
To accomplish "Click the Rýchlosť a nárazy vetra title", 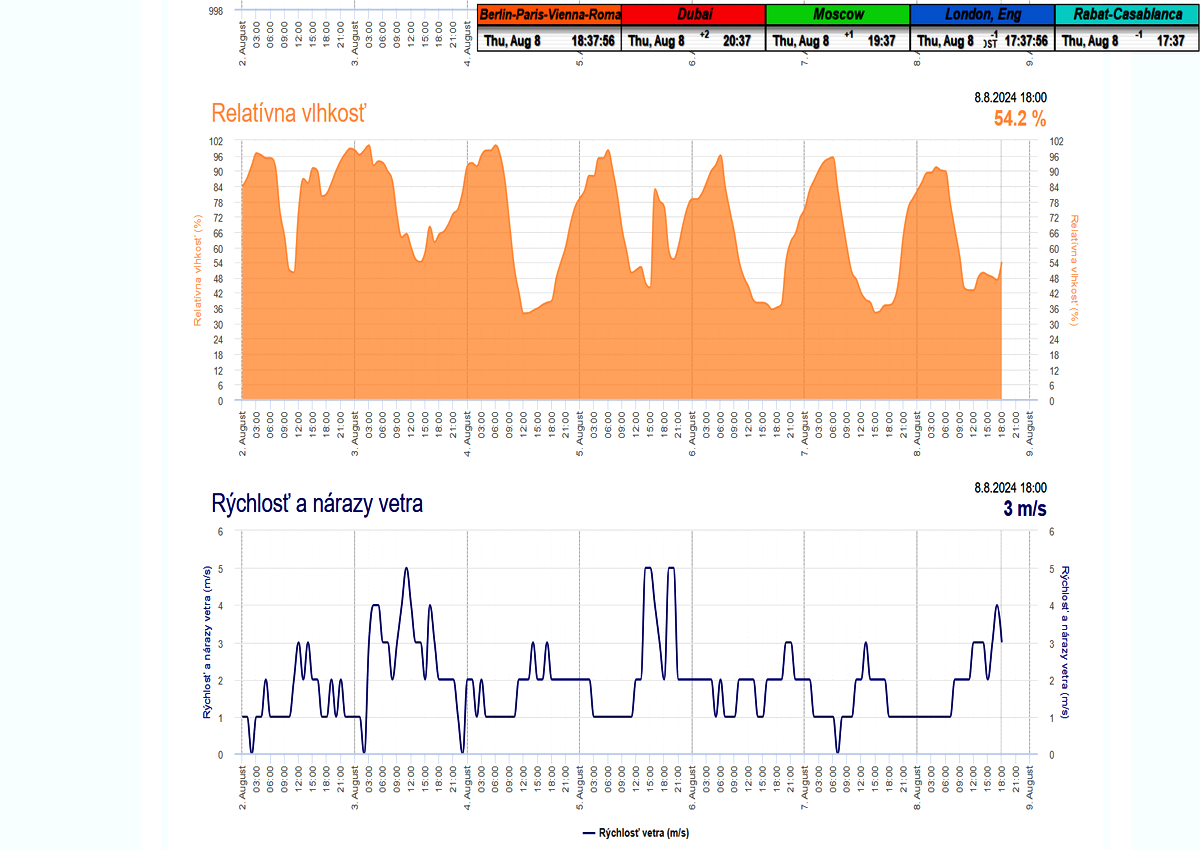I will [317, 504].
